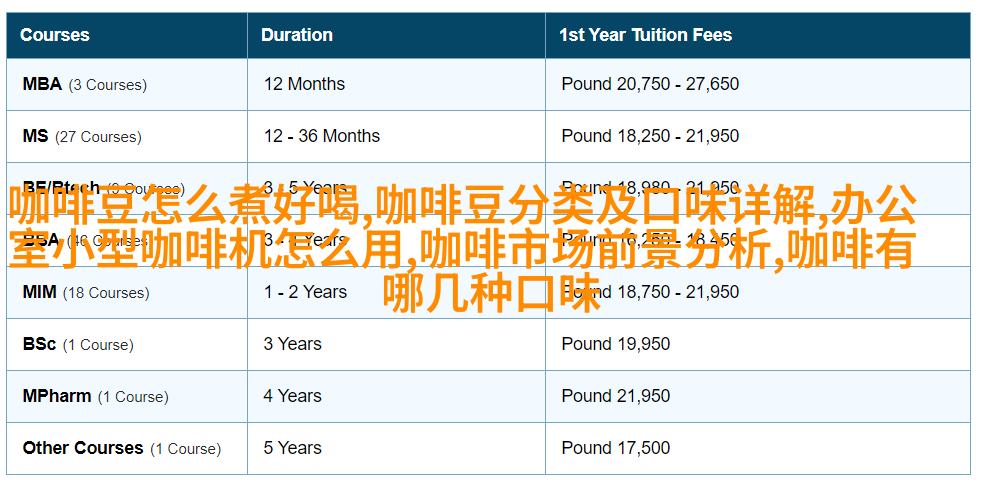Screen dimensions: 982x487
Task: Click the 1st Year Tuition Fees header
Action: tap(645, 35)
